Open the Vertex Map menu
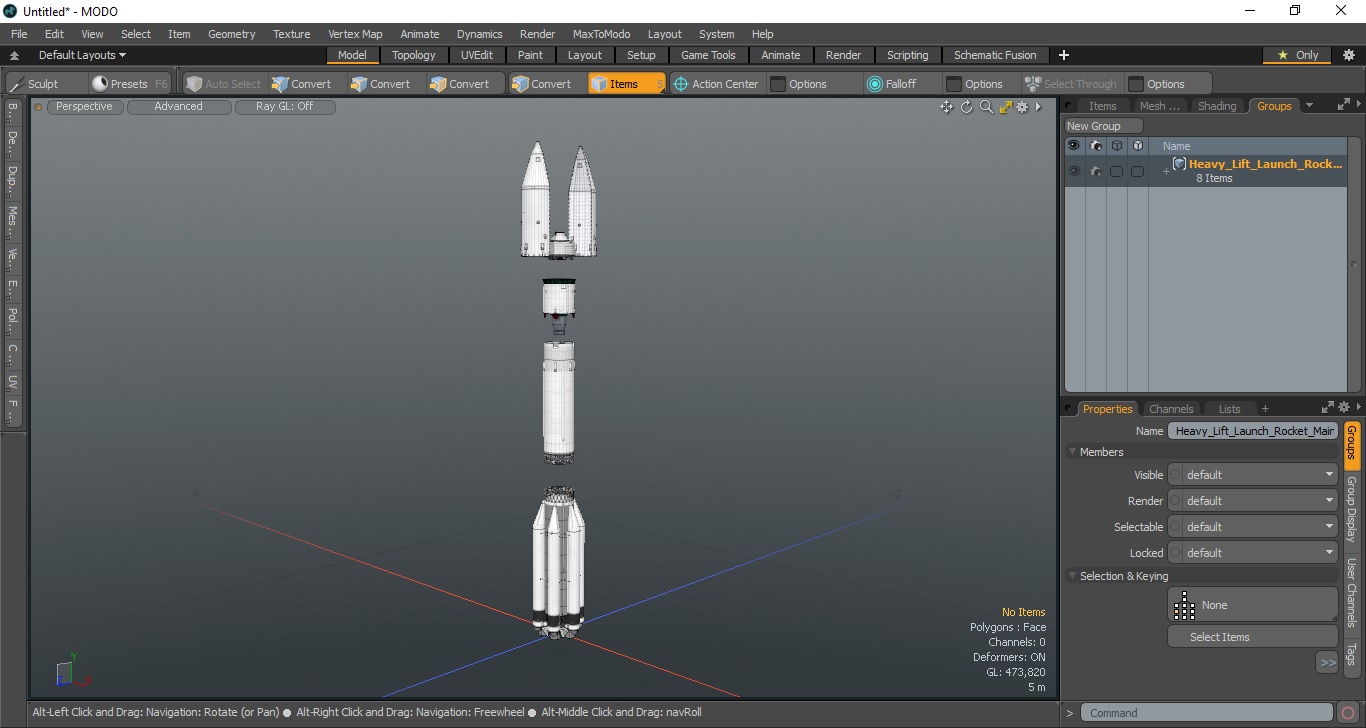This screenshot has height=728, width=1366. (x=355, y=34)
